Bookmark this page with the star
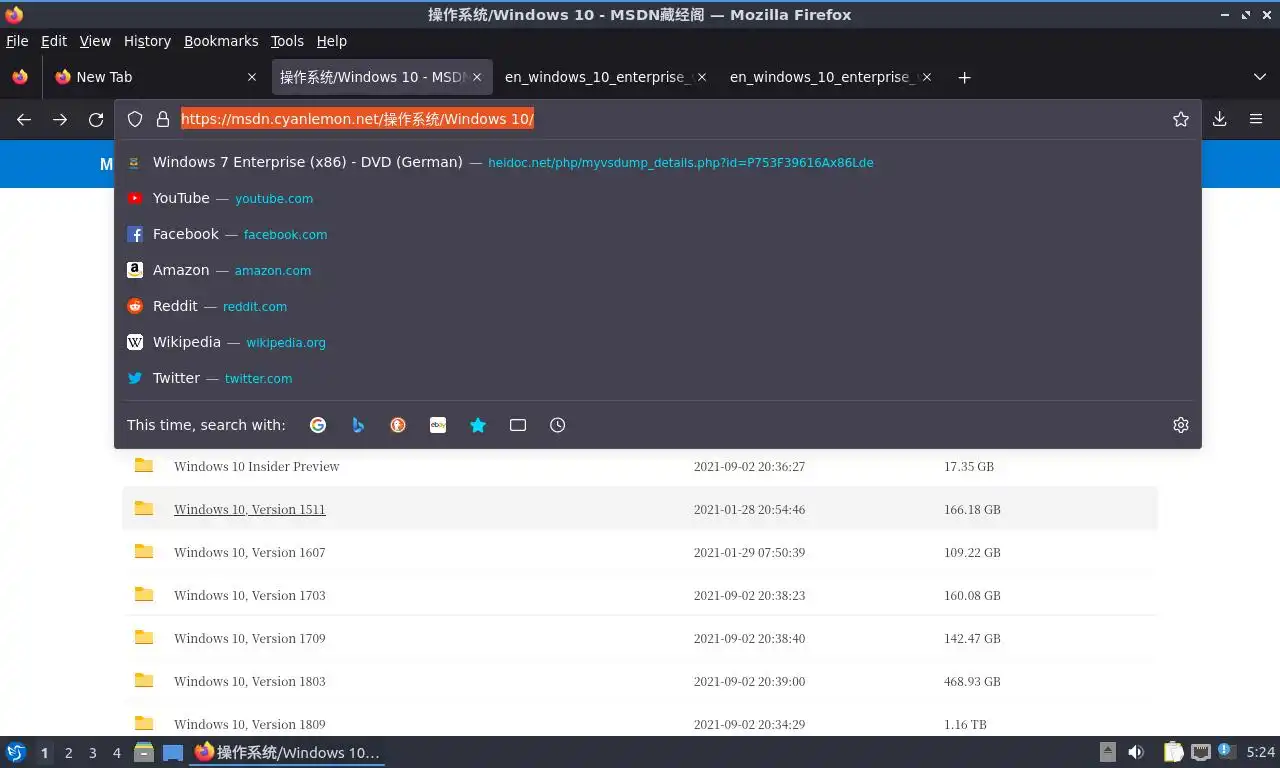 pyautogui.click(x=1181, y=119)
